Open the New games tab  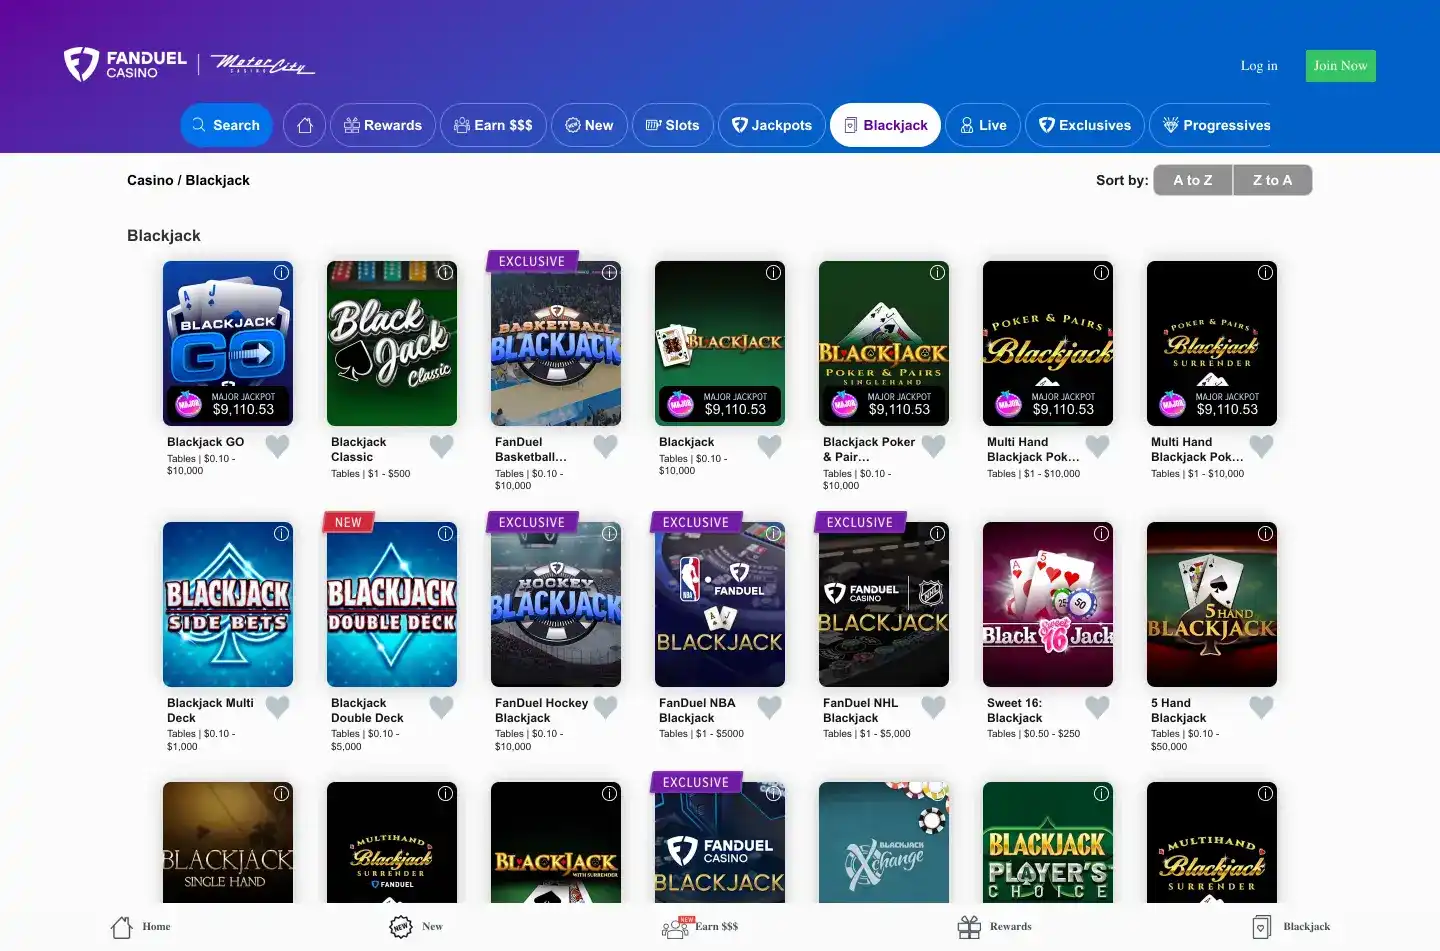tap(589, 125)
